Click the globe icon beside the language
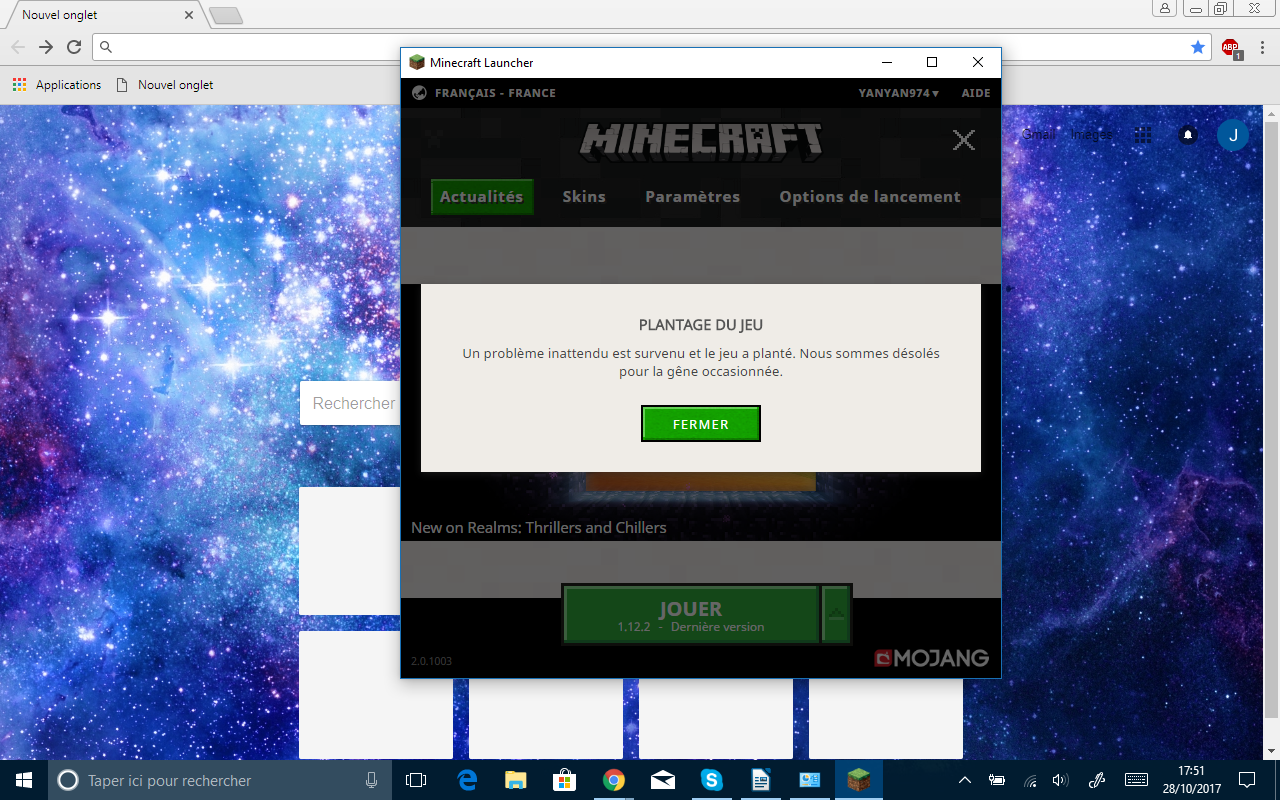Screen dimensions: 1280x800 419,93
